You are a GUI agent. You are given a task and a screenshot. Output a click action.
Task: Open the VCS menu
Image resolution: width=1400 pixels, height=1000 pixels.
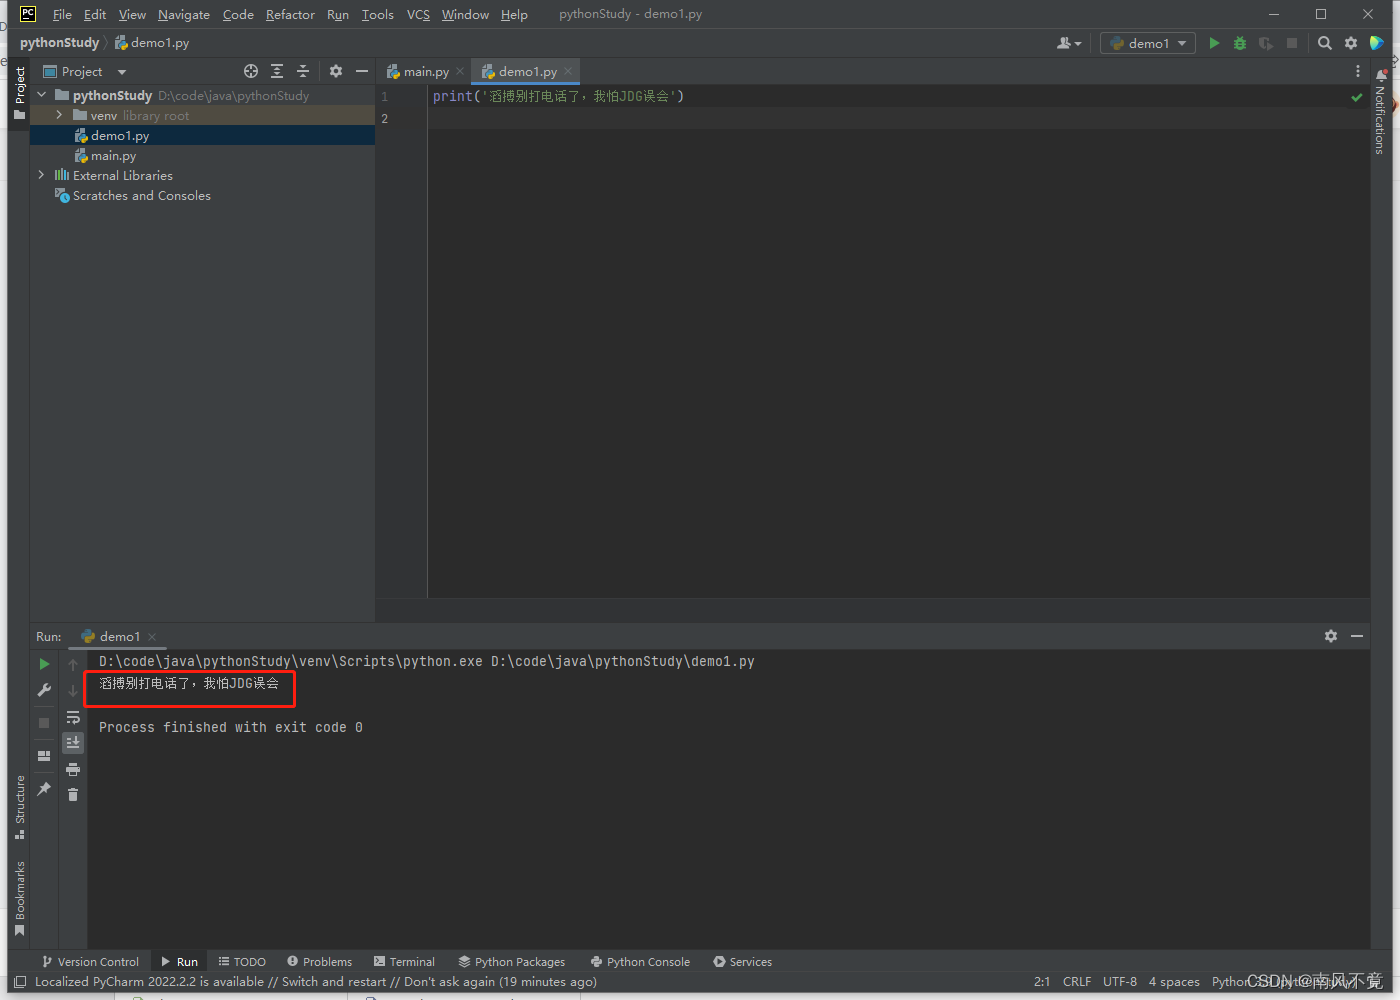(x=418, y=14)
